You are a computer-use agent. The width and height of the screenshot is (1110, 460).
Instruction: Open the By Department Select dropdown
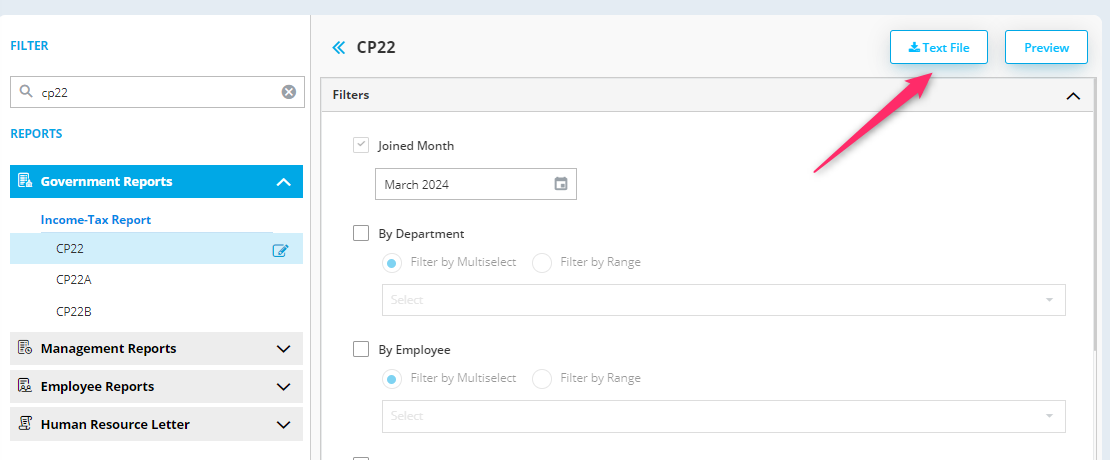point(723,300)
